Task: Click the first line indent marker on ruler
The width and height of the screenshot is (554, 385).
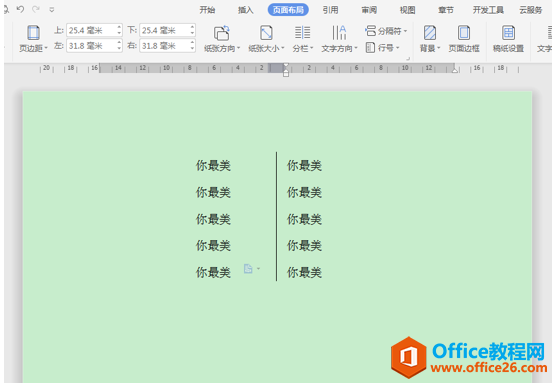Action: (x=286, y=66)
